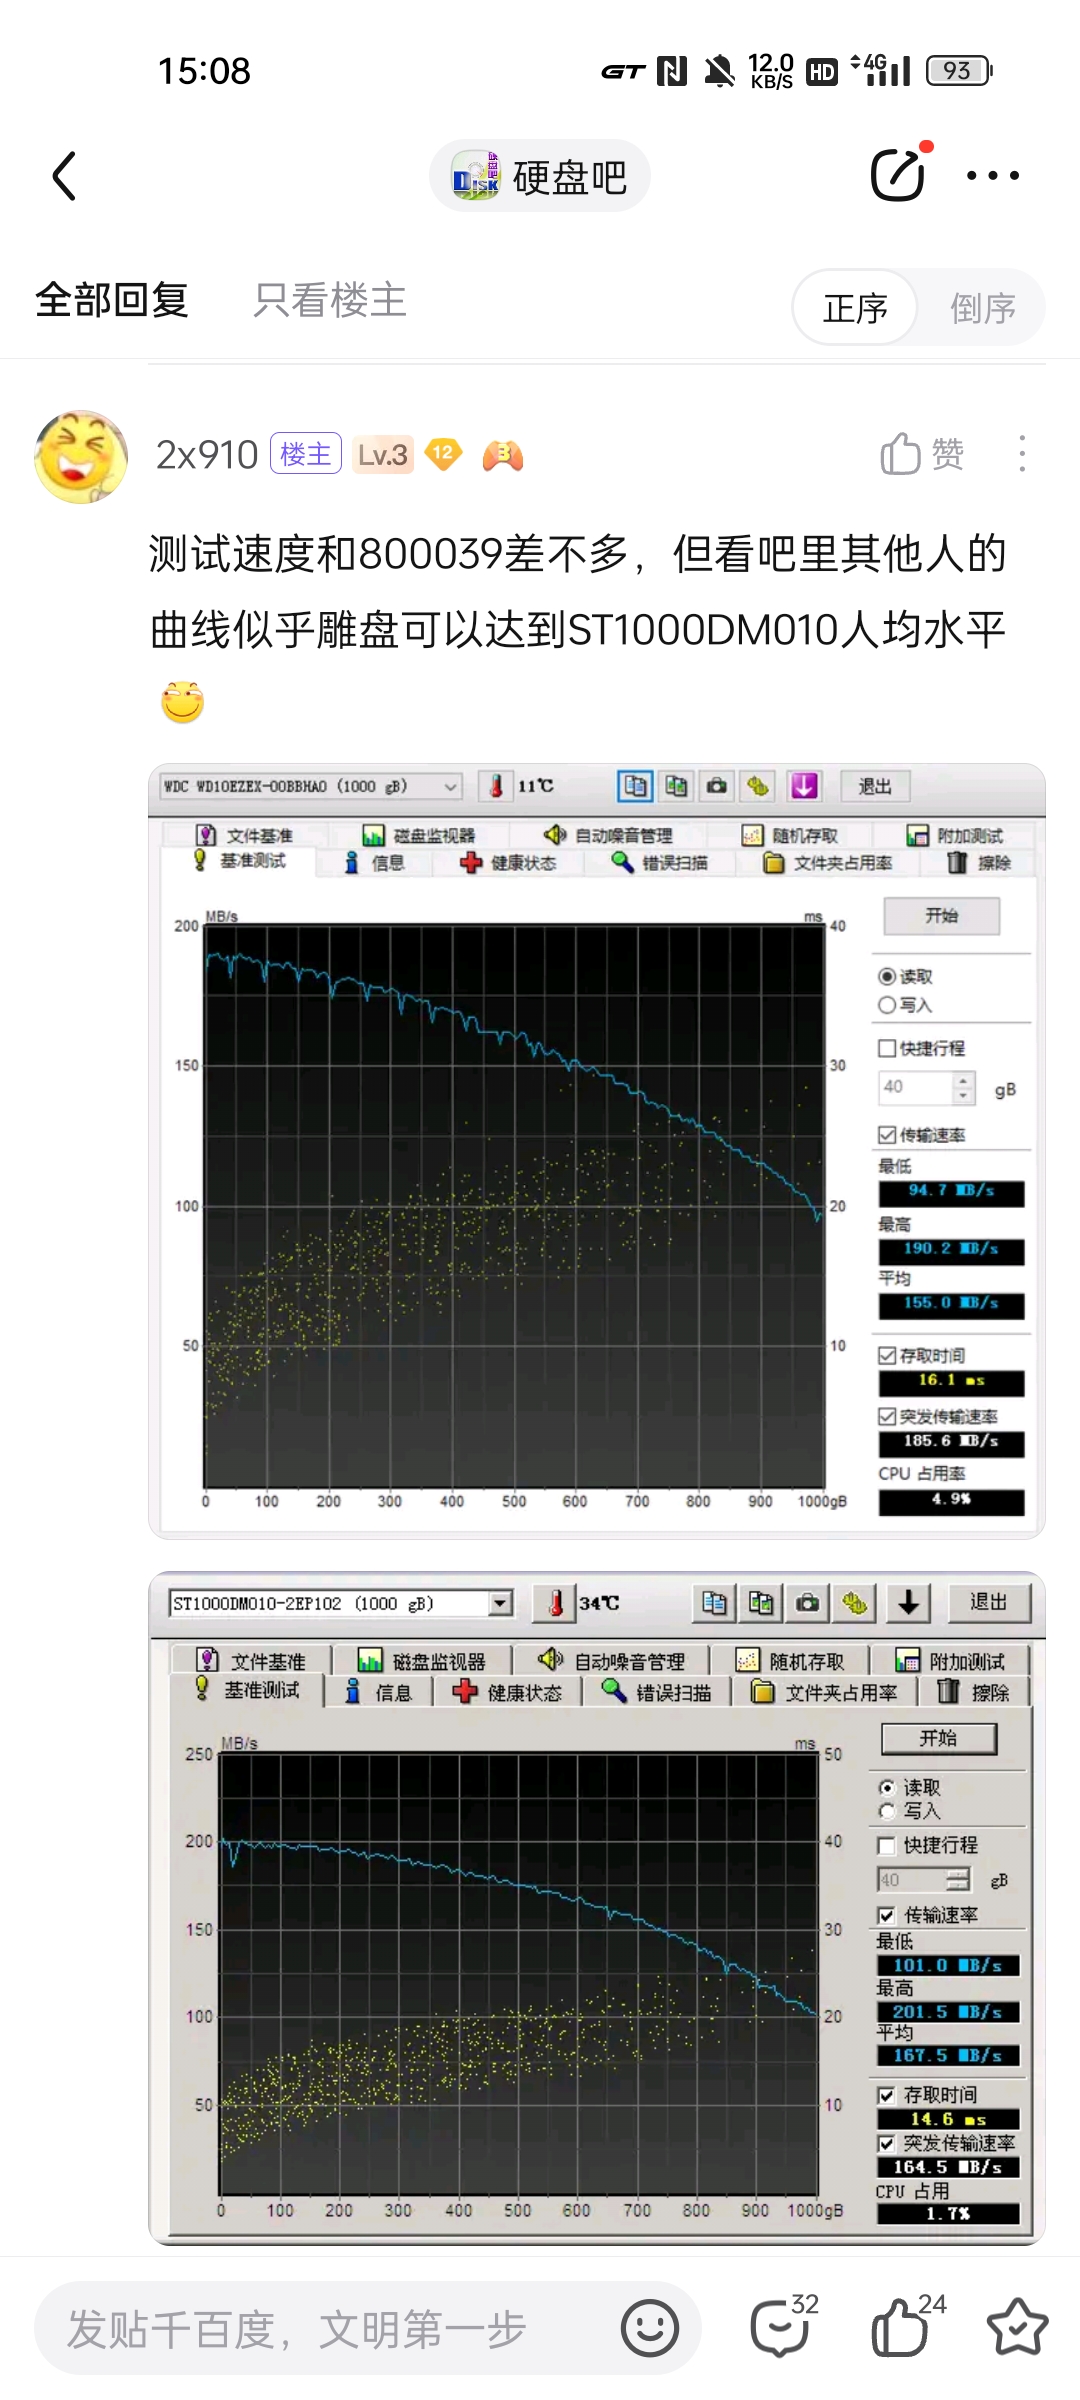The width and height of the screenshot is (1080, 2400).
Task: Tap the 楼主 badge beside 2x910
Action: coord(306,454)
